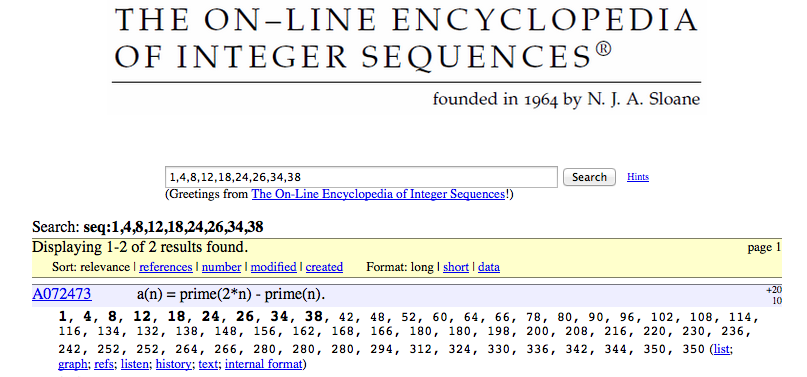The height and width of the screenshot is (377, 807).
Task: Open the list link for A072473
Action: pos(722,349)
